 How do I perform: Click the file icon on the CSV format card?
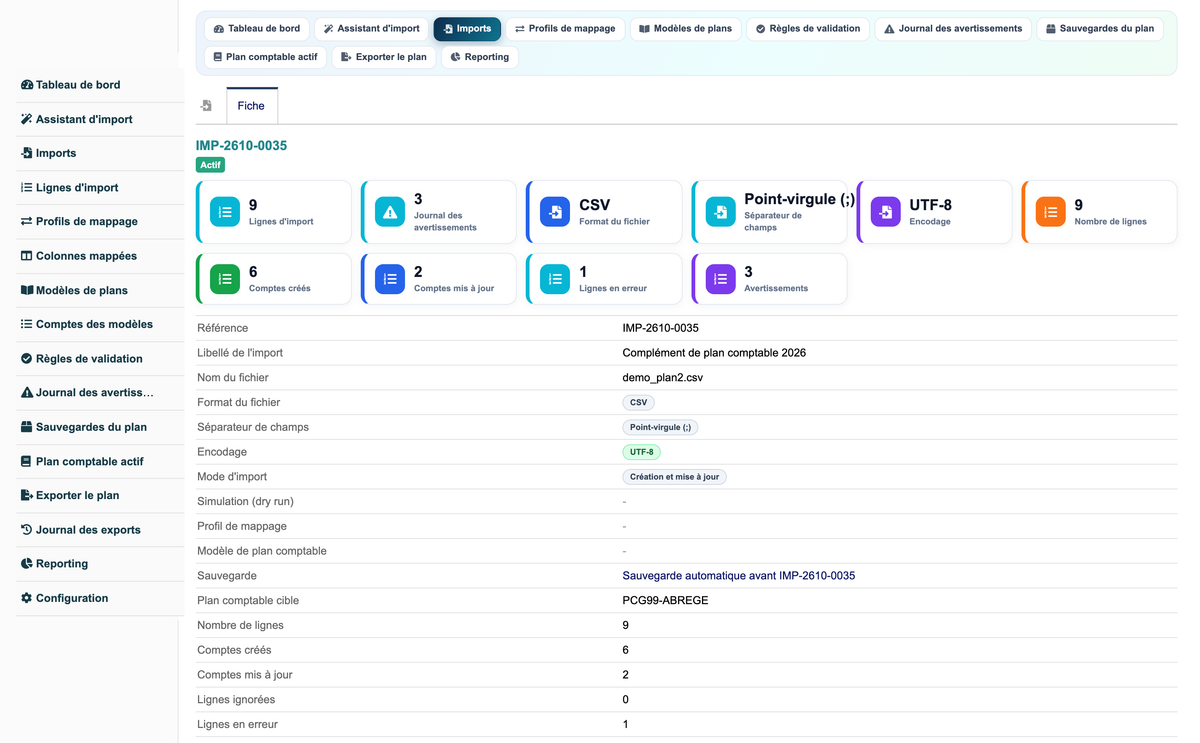(555, 212)
